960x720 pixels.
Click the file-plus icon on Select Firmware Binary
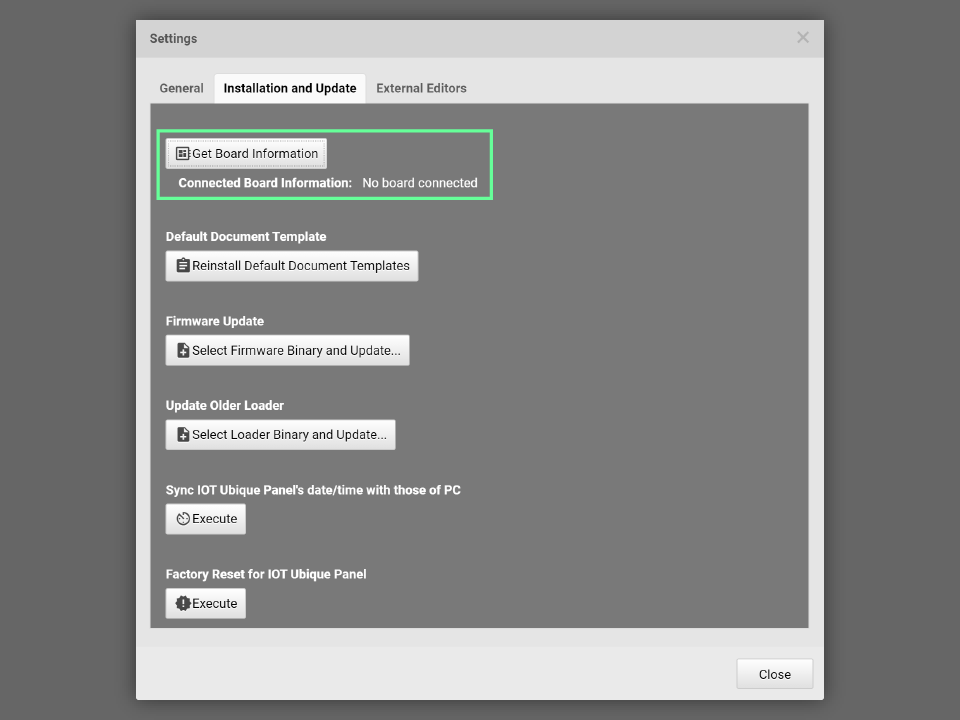tap(183, 351)
